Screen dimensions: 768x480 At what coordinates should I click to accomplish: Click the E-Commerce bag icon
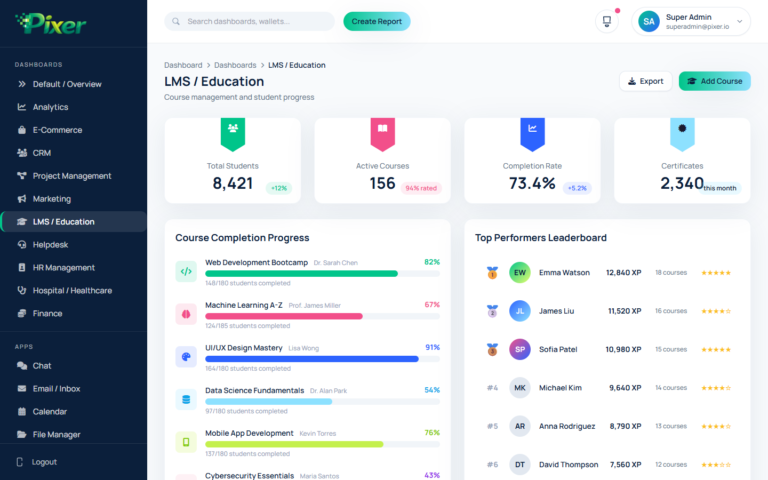click(x=22, y=130)
